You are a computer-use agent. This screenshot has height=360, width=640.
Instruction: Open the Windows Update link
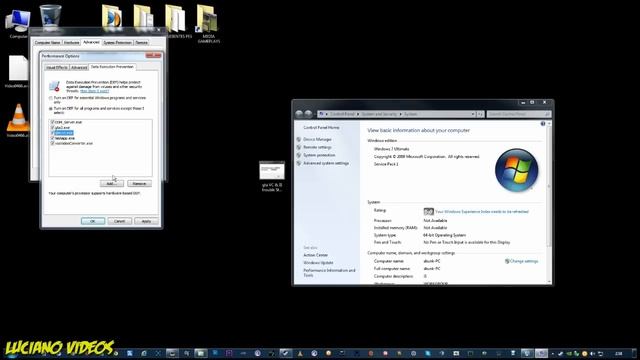coord(318,263)
